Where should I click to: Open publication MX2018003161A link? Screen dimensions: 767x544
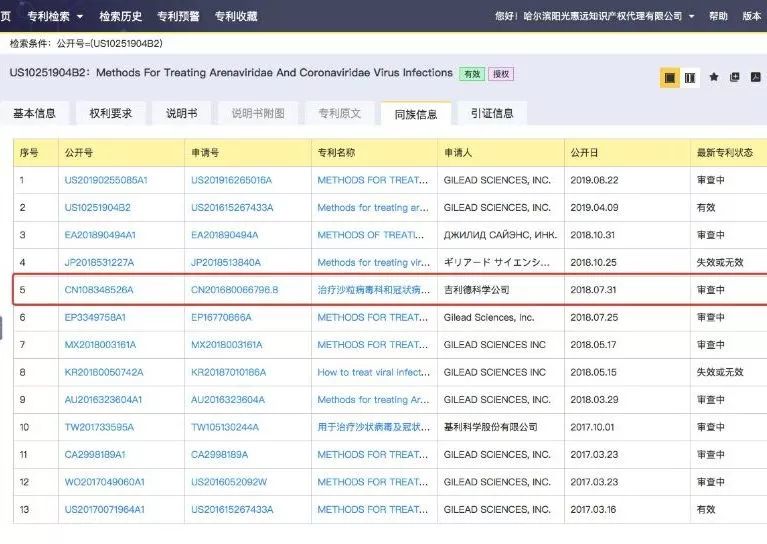[100, 344]
